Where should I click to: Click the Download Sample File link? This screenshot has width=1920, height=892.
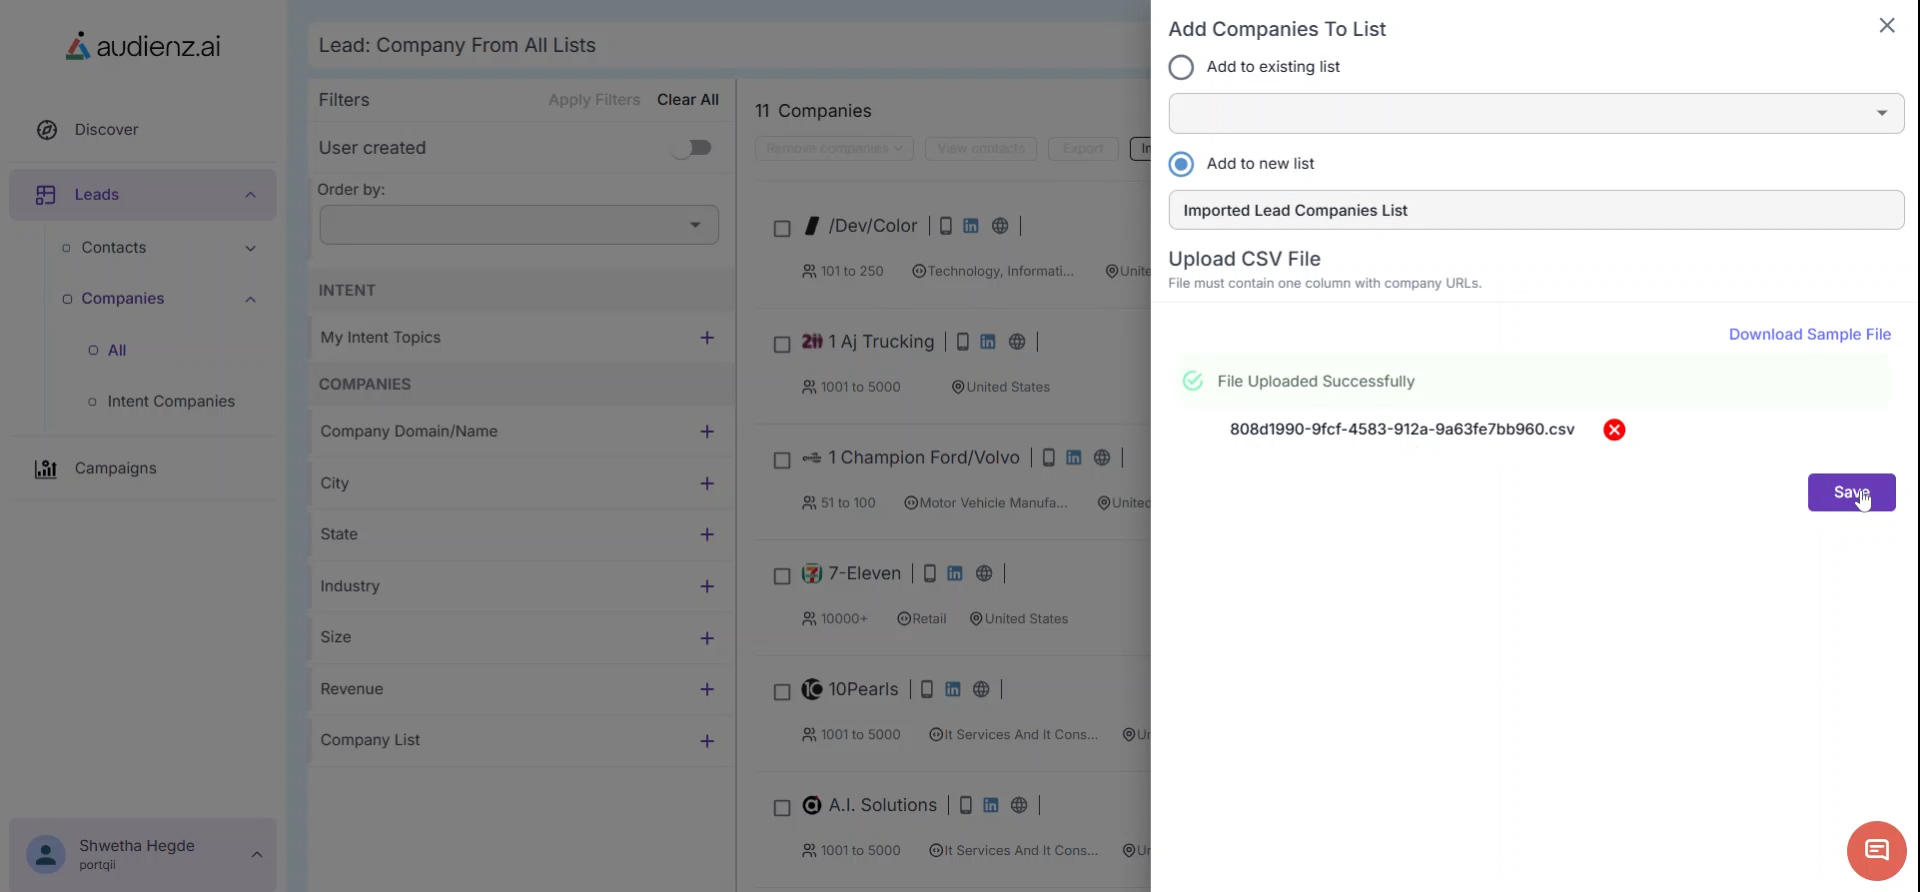1809,335
